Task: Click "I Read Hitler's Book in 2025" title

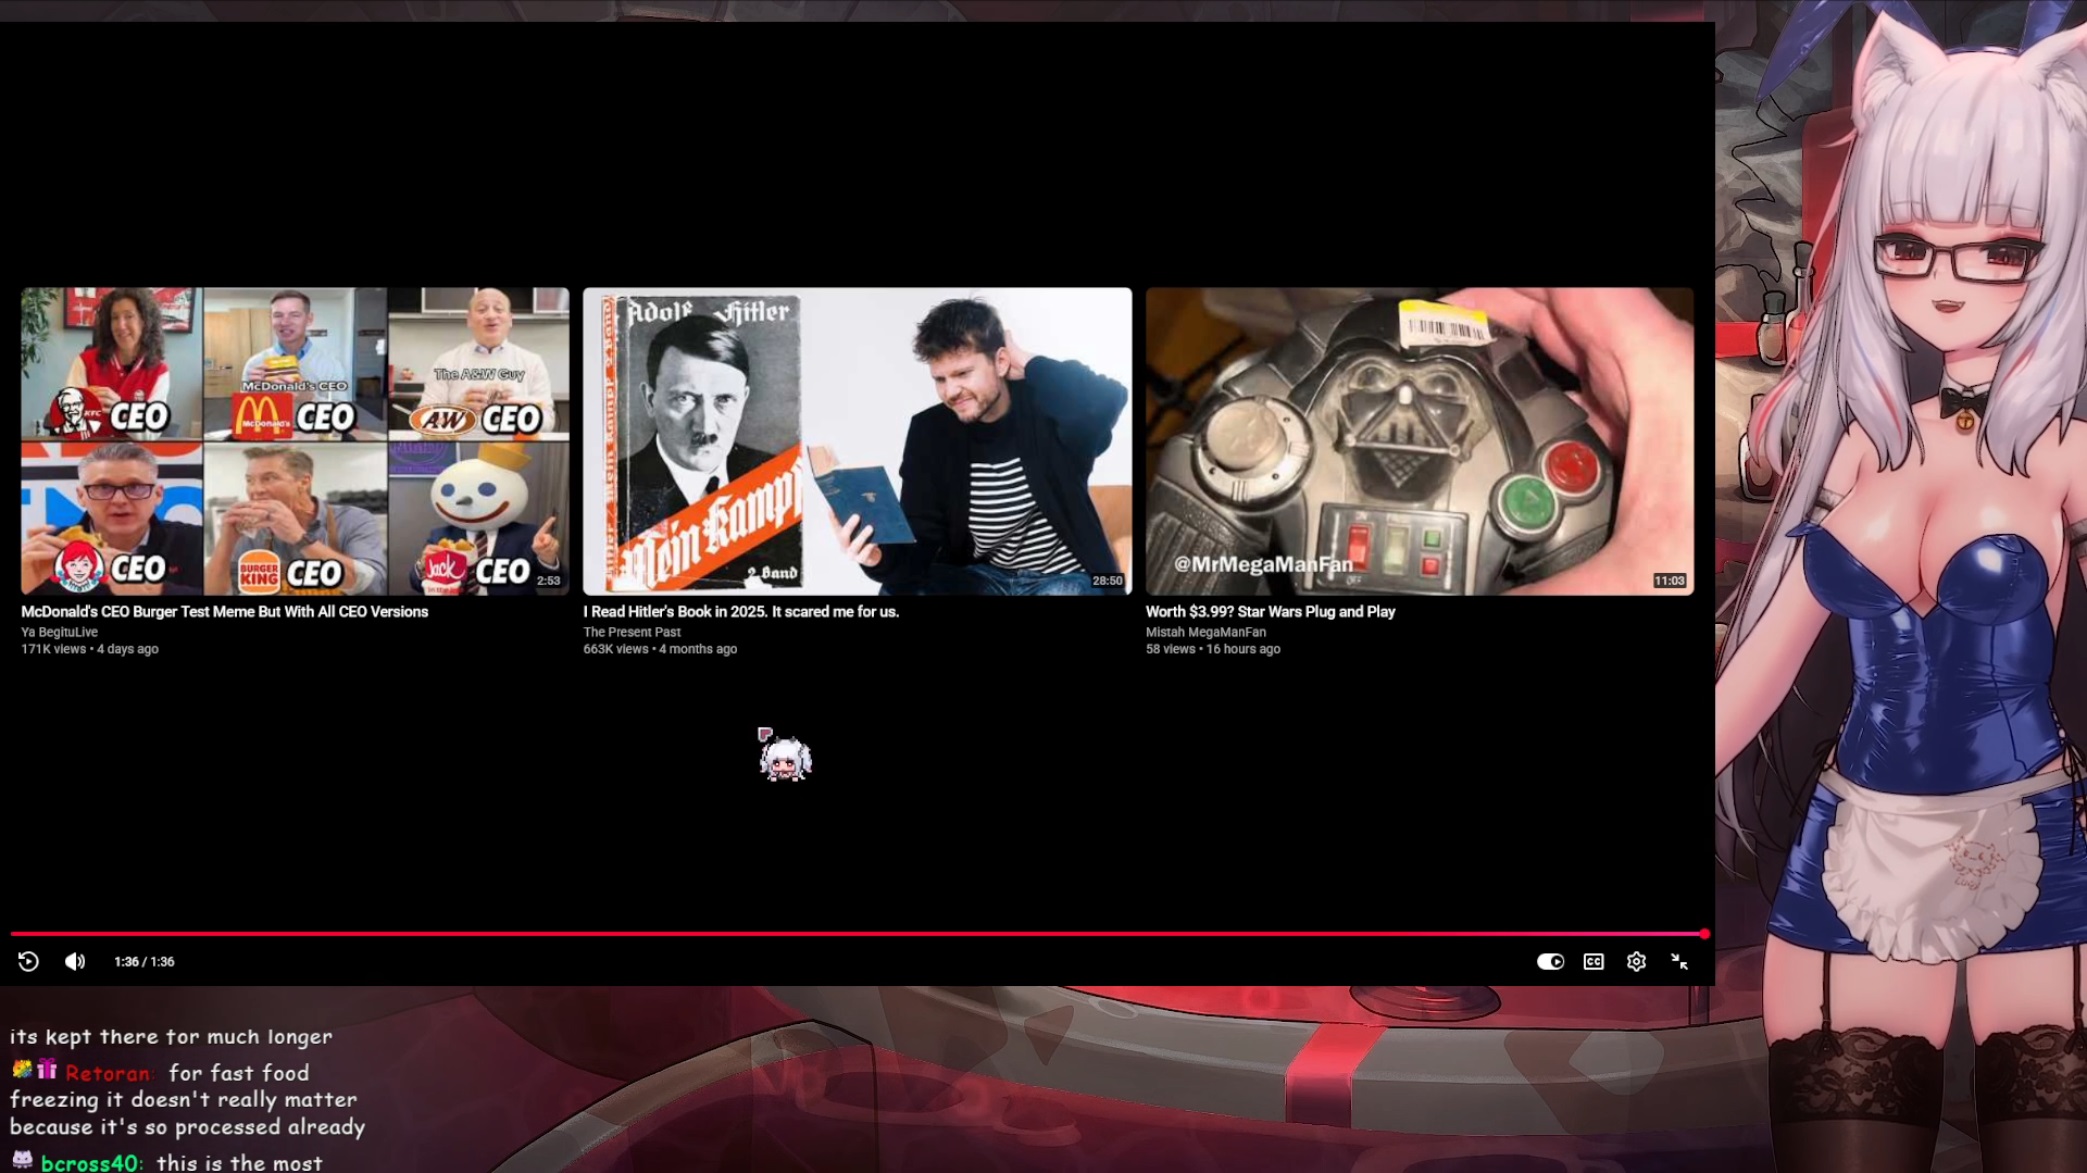Action: pos(741,611)
